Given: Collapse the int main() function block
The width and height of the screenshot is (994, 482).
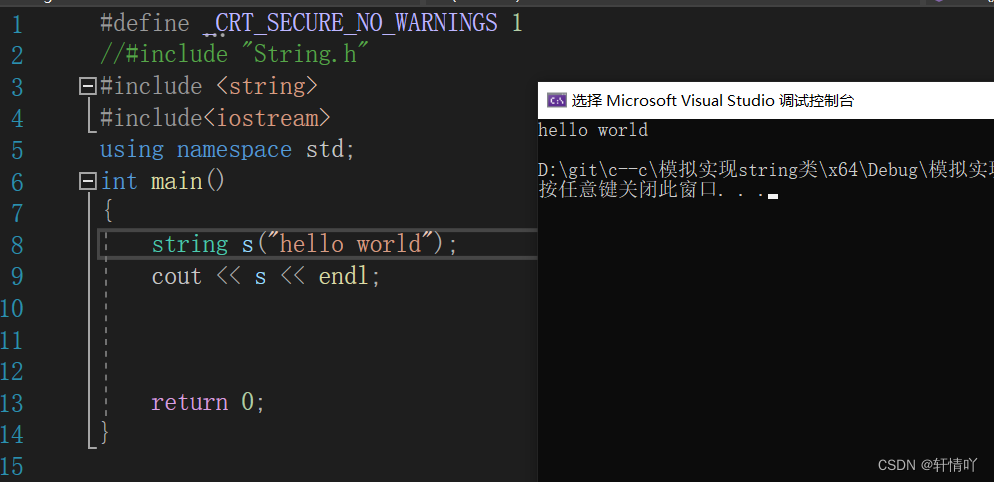Looking at the screenshot, I should (x=87, y=182).
